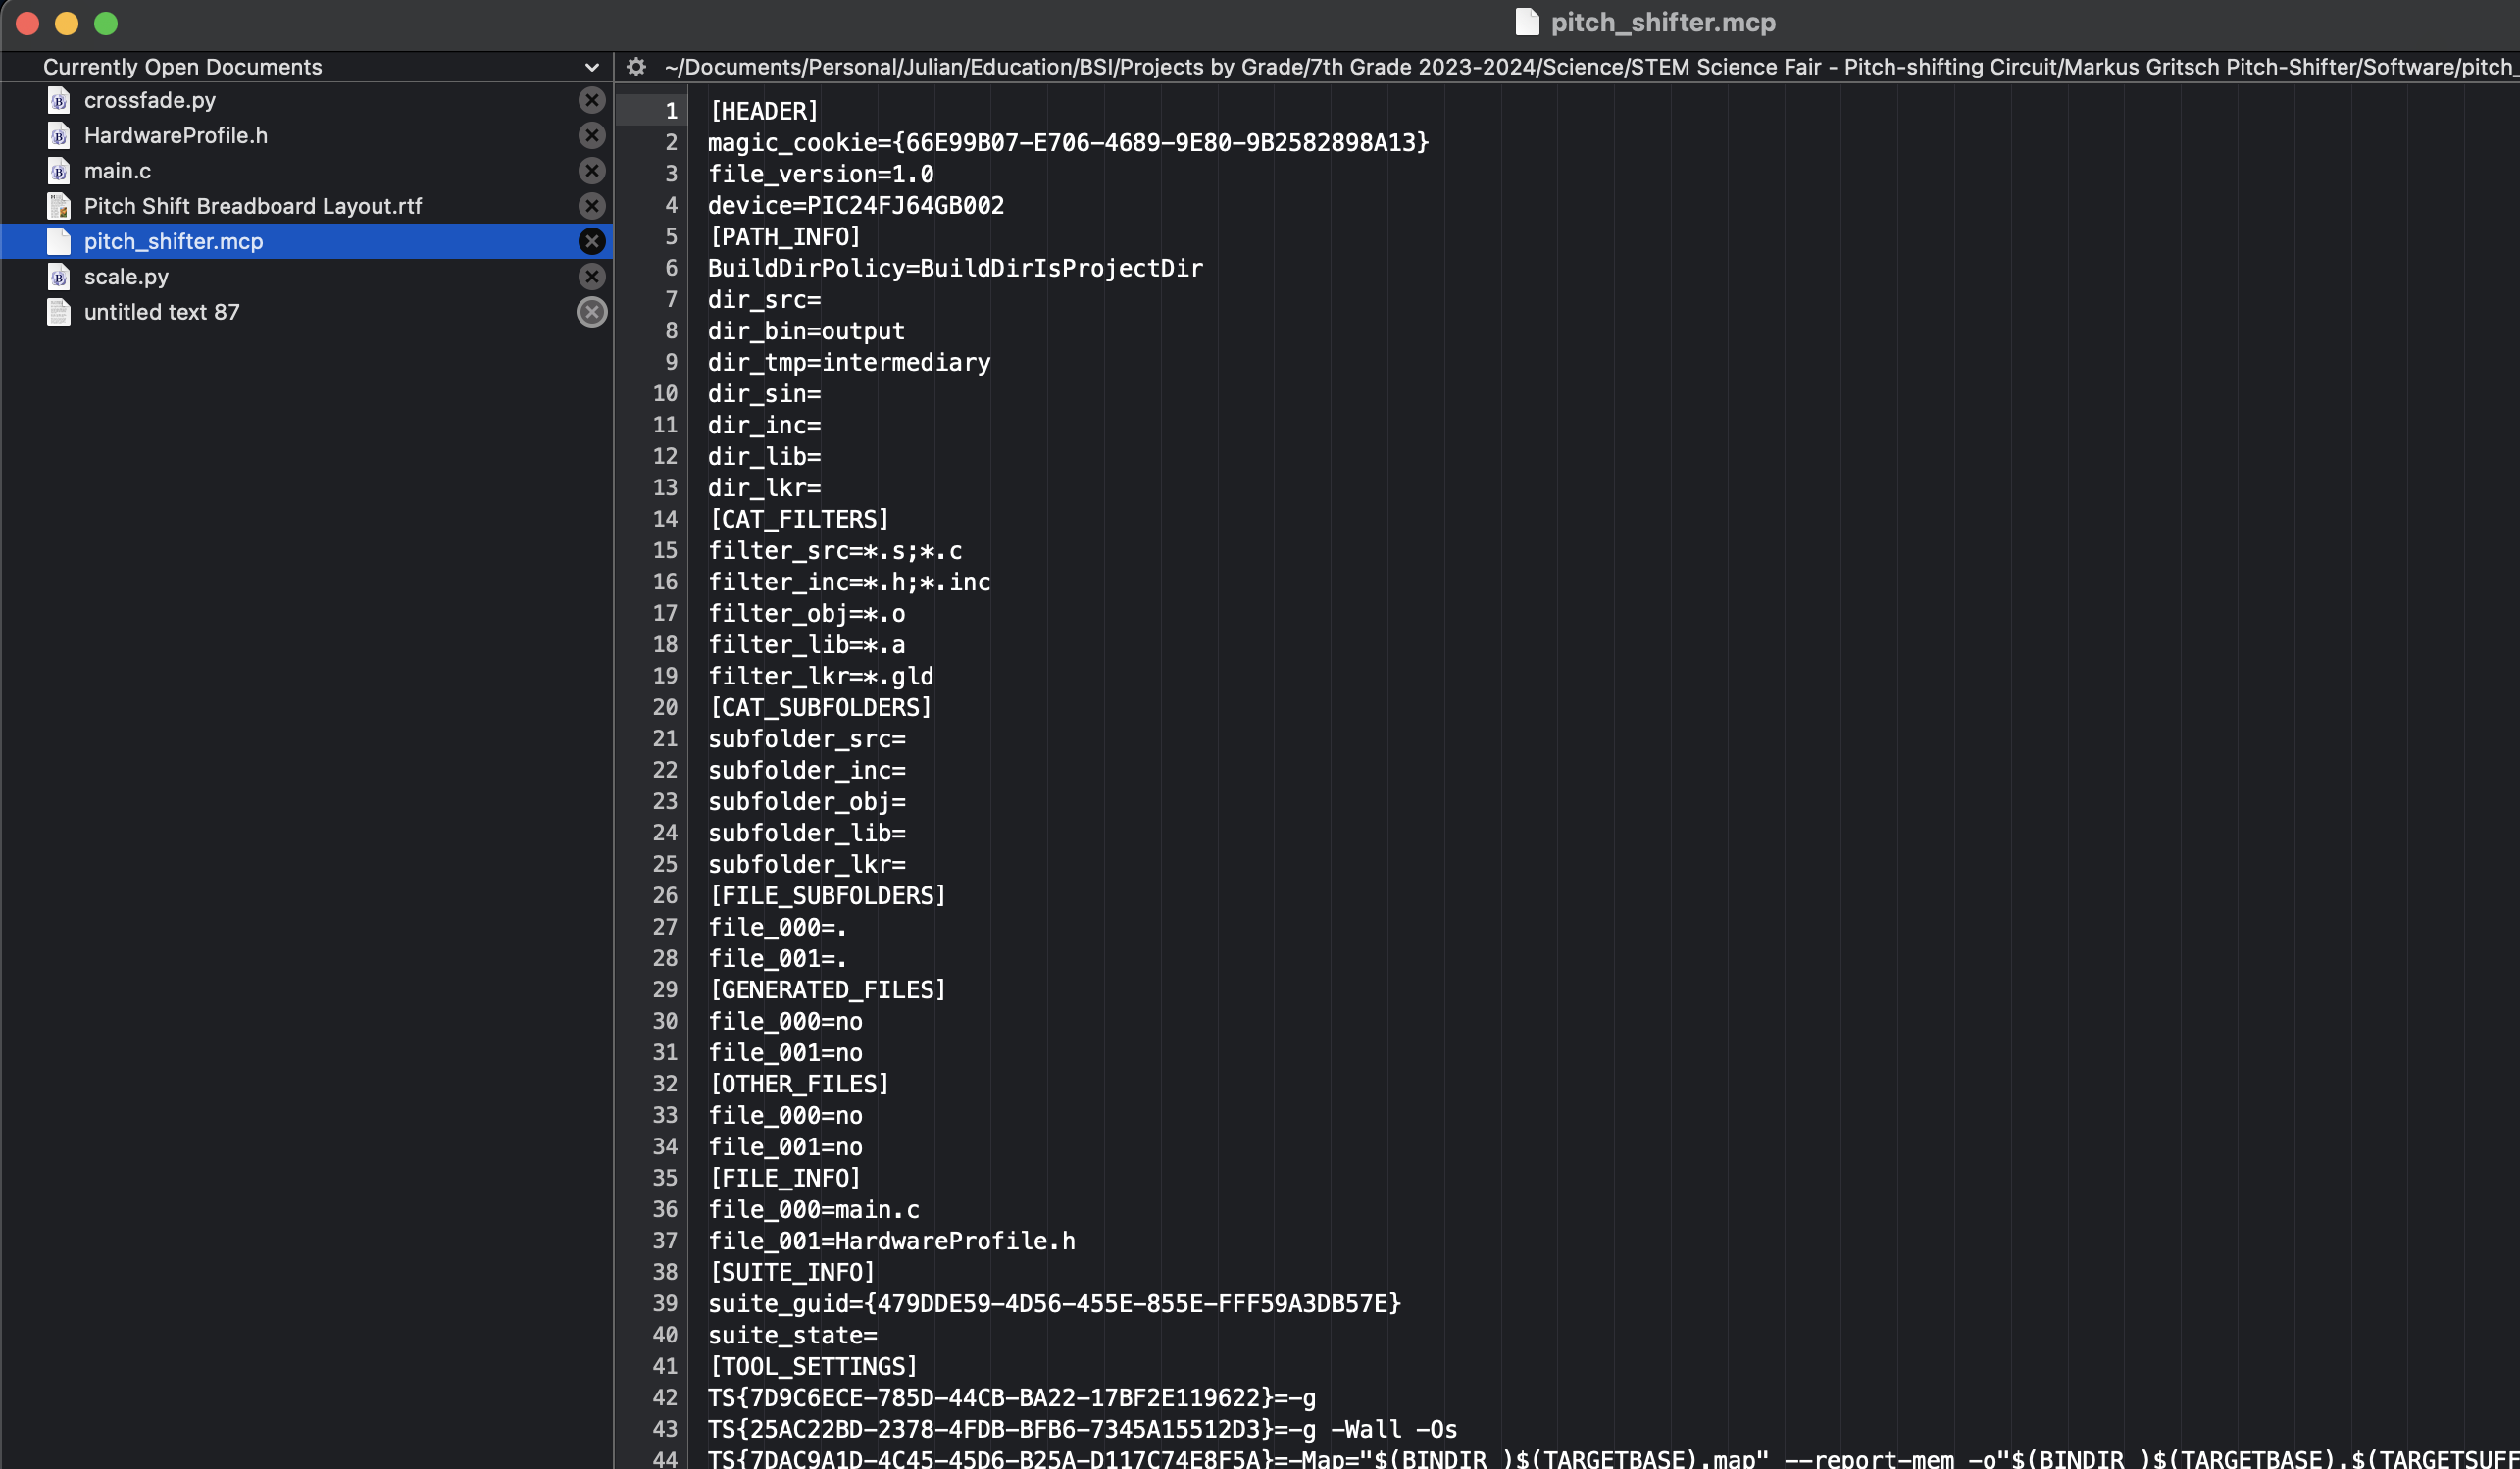Image resolution: width=2520 pixels, height=1469 pixels.
Task: Click the title bar document proxy icon
Action: click(1526, 22)
